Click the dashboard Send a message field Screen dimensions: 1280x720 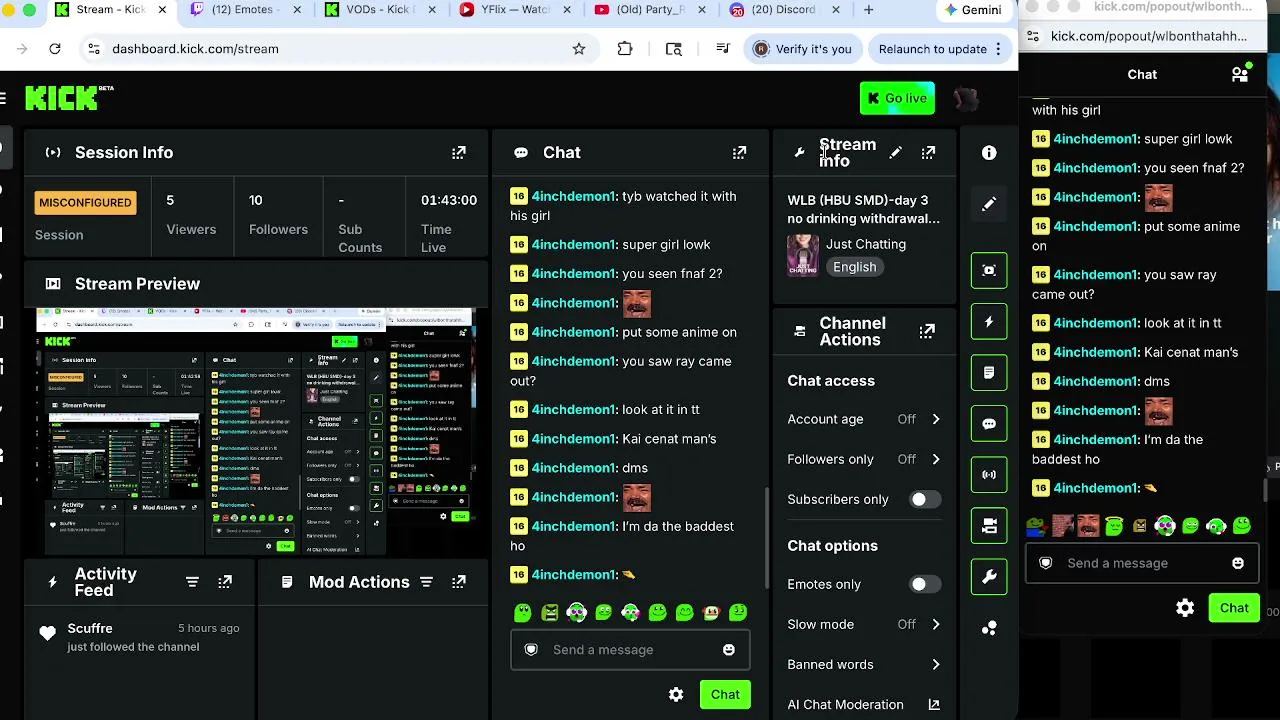click(x=630, y=650)
